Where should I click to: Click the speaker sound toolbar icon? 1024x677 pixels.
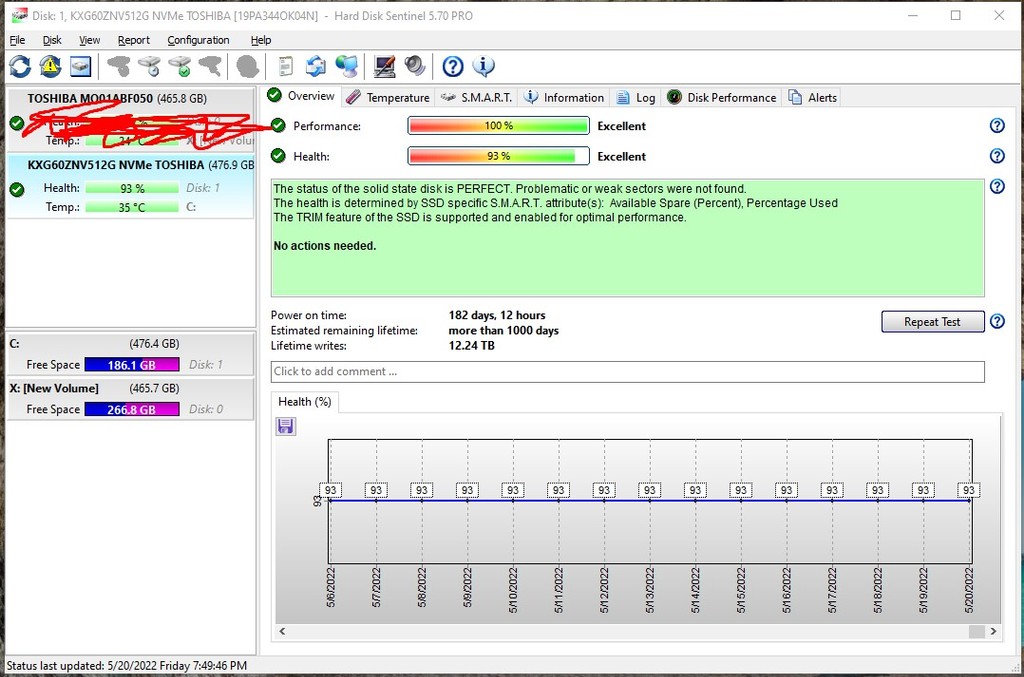415,66
